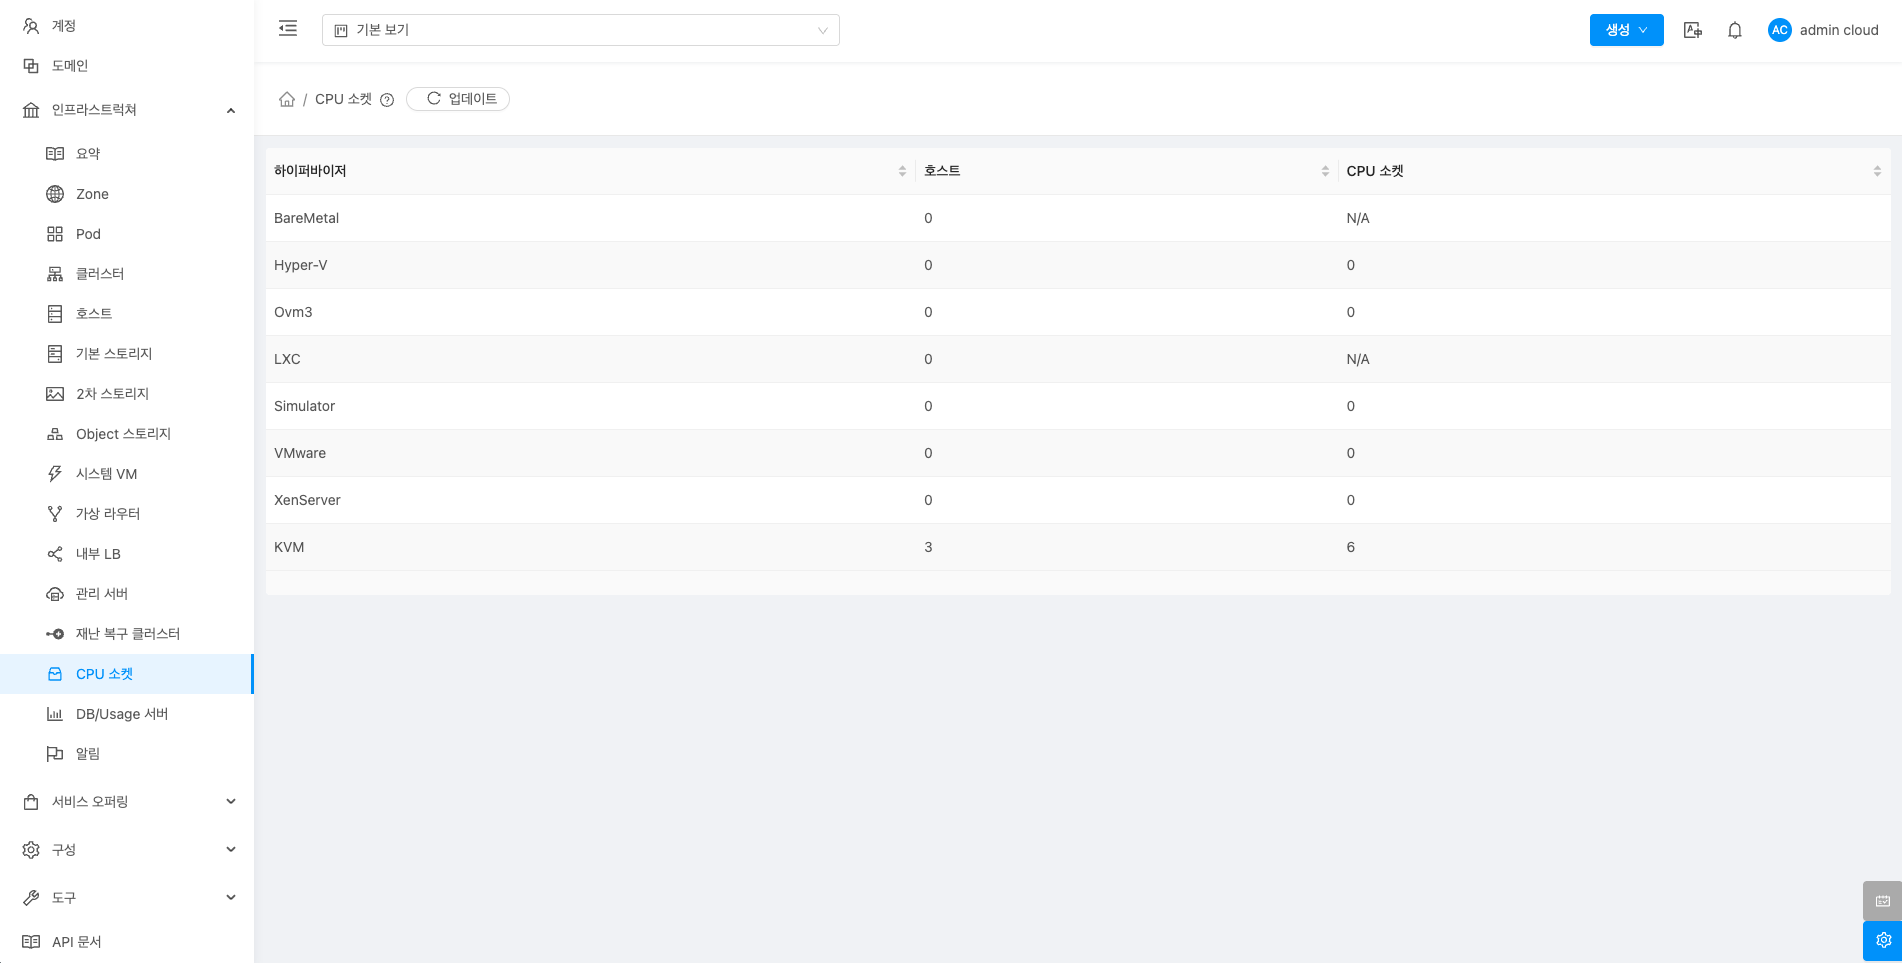Click the blue 생성 button
Image resolution: width=1902 pixels, height=963 pixels.
coord(1625,30)
